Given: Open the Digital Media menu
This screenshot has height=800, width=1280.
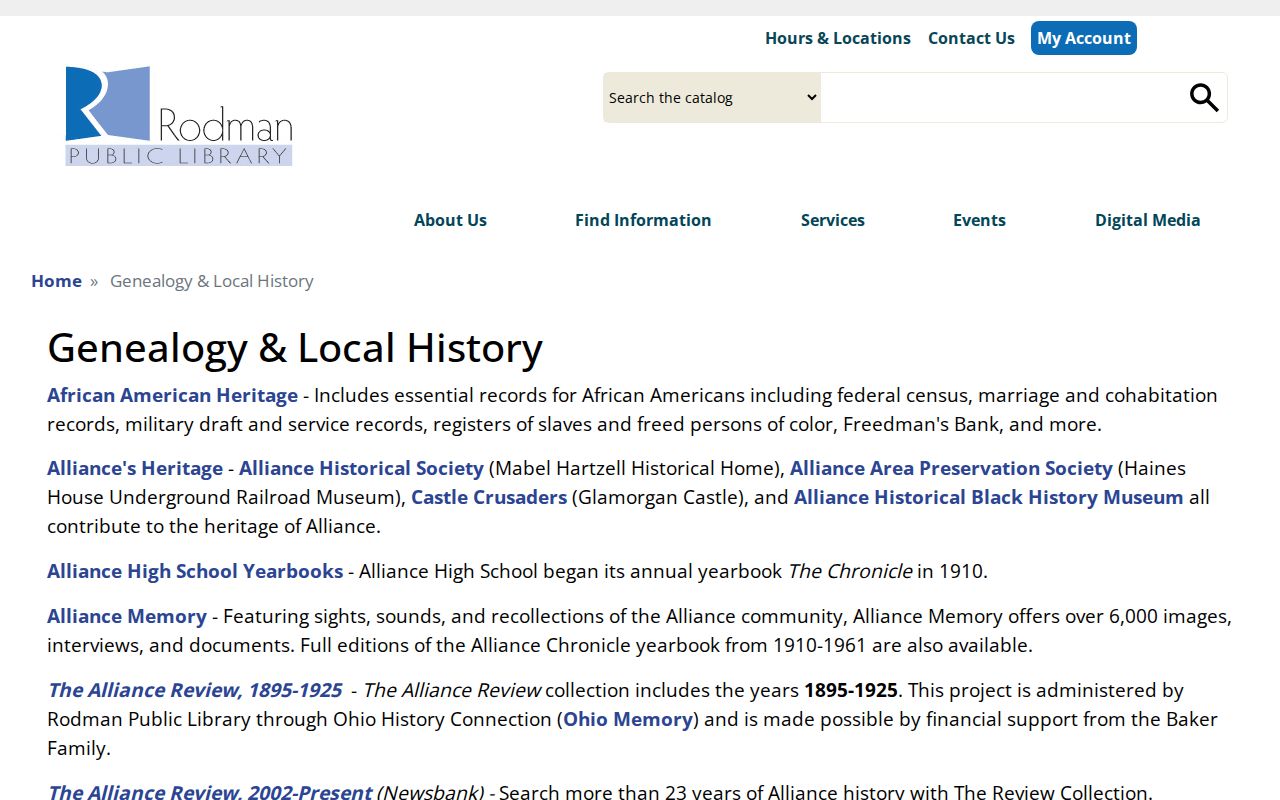Looking at the screenshot, I should (x=1148, y=220).
